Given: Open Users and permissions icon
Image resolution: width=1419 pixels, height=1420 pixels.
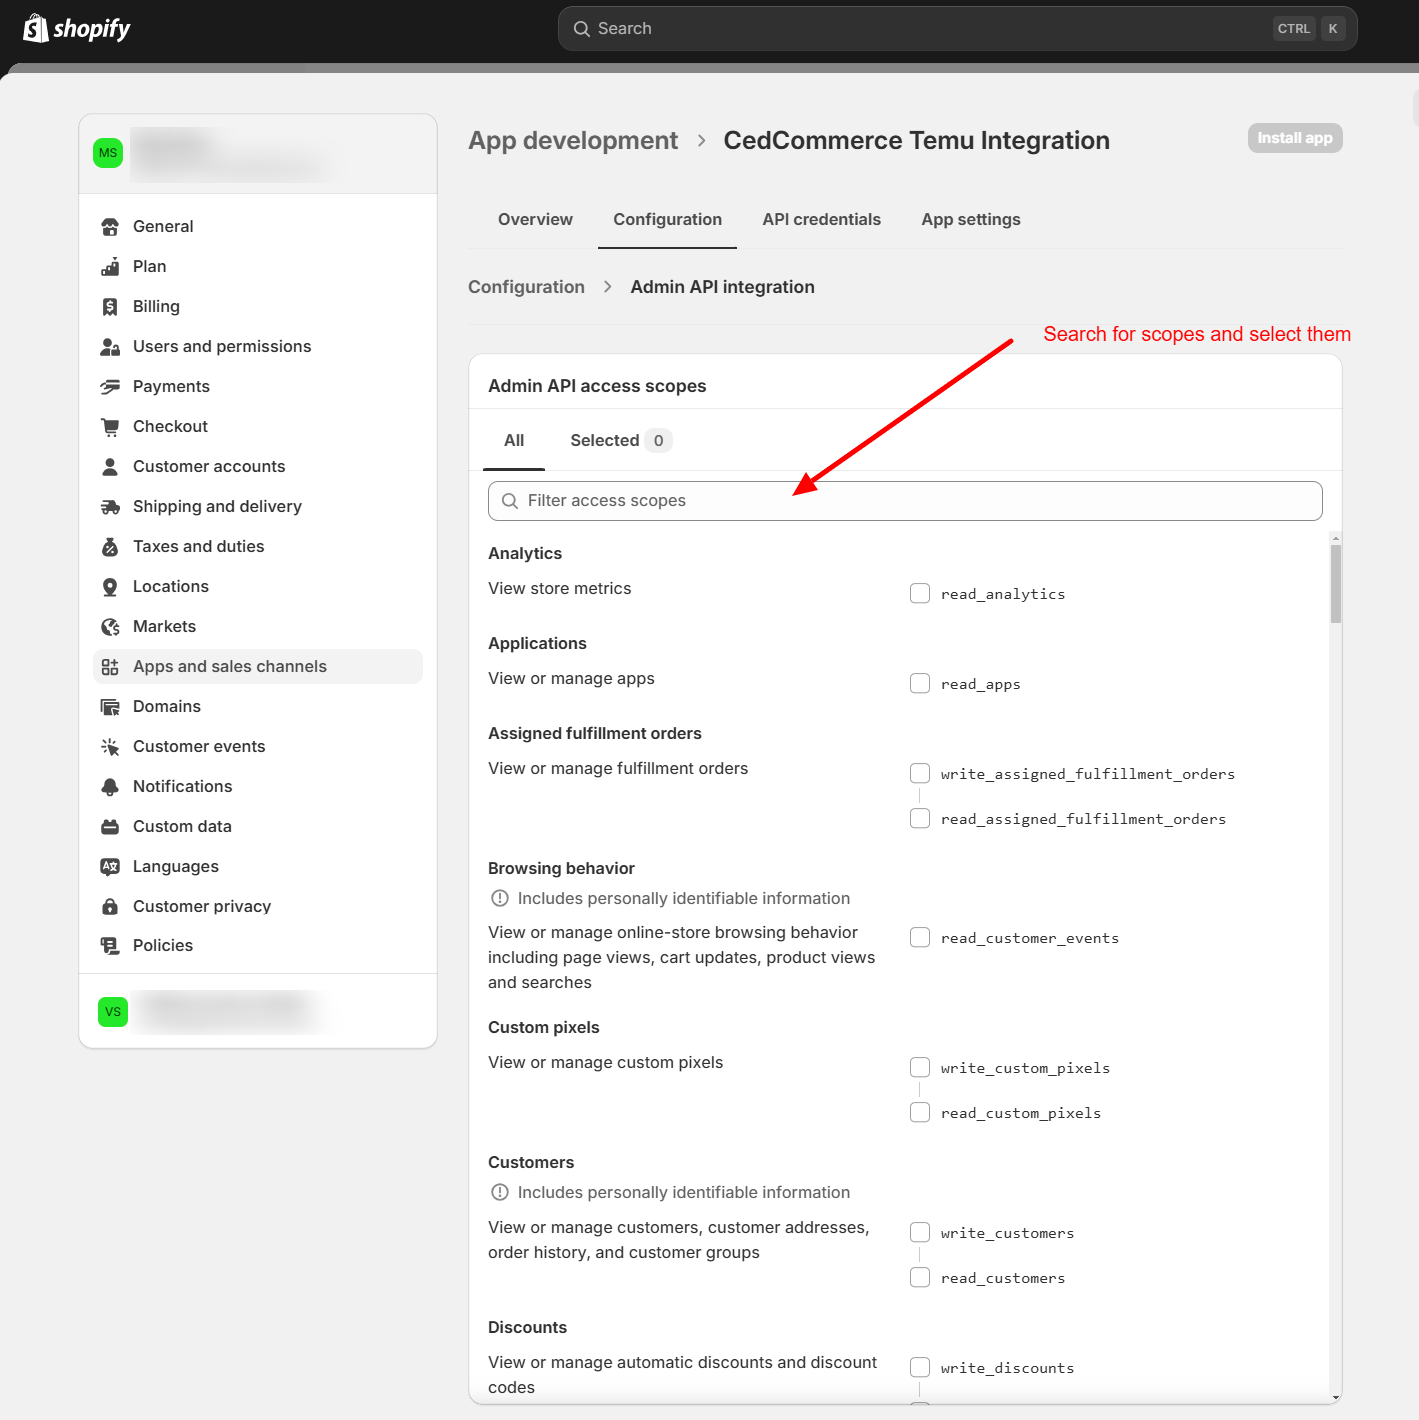Looking at the screenshot, I should pos(110,347).
